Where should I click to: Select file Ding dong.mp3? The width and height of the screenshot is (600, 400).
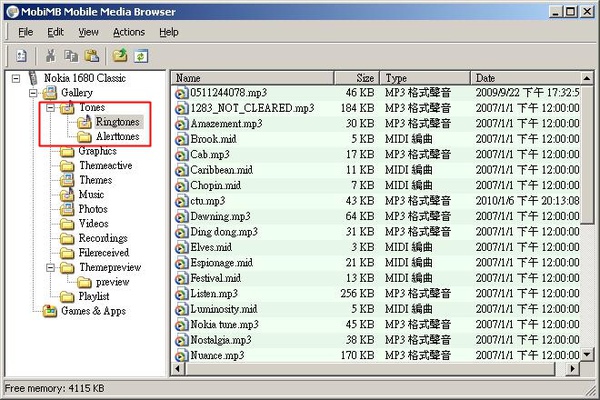click(x=224, y=232)
